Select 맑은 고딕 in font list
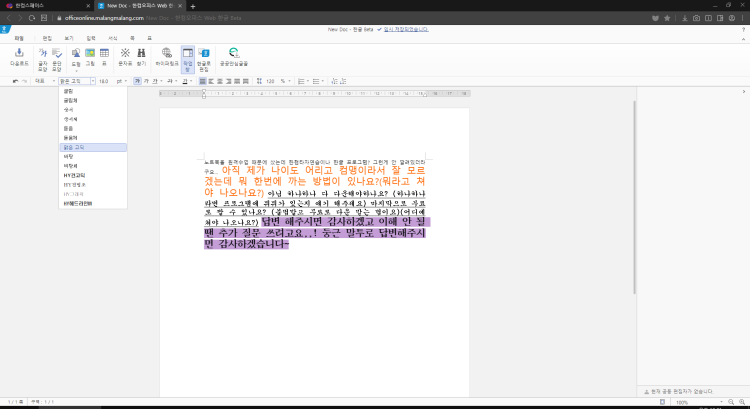750x409 pixels. pyautogui.click(x=73, y=147)
